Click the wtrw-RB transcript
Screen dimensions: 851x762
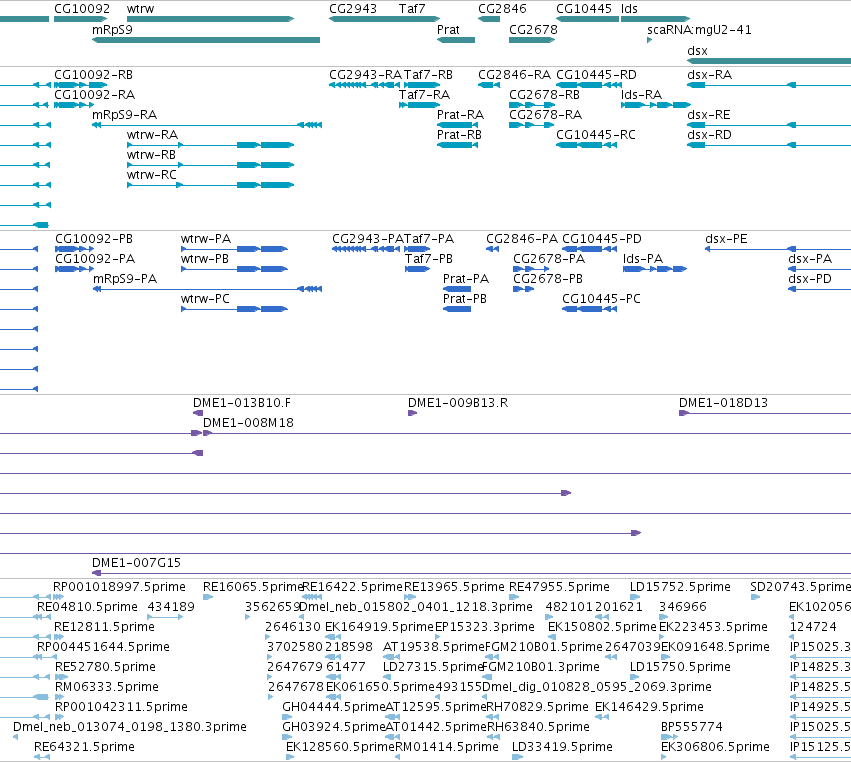(211, 165)
